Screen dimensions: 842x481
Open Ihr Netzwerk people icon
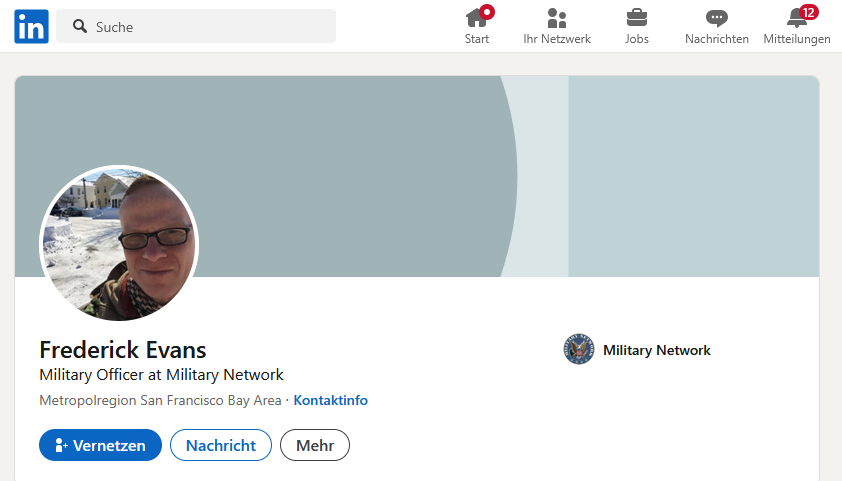[557, 18]
